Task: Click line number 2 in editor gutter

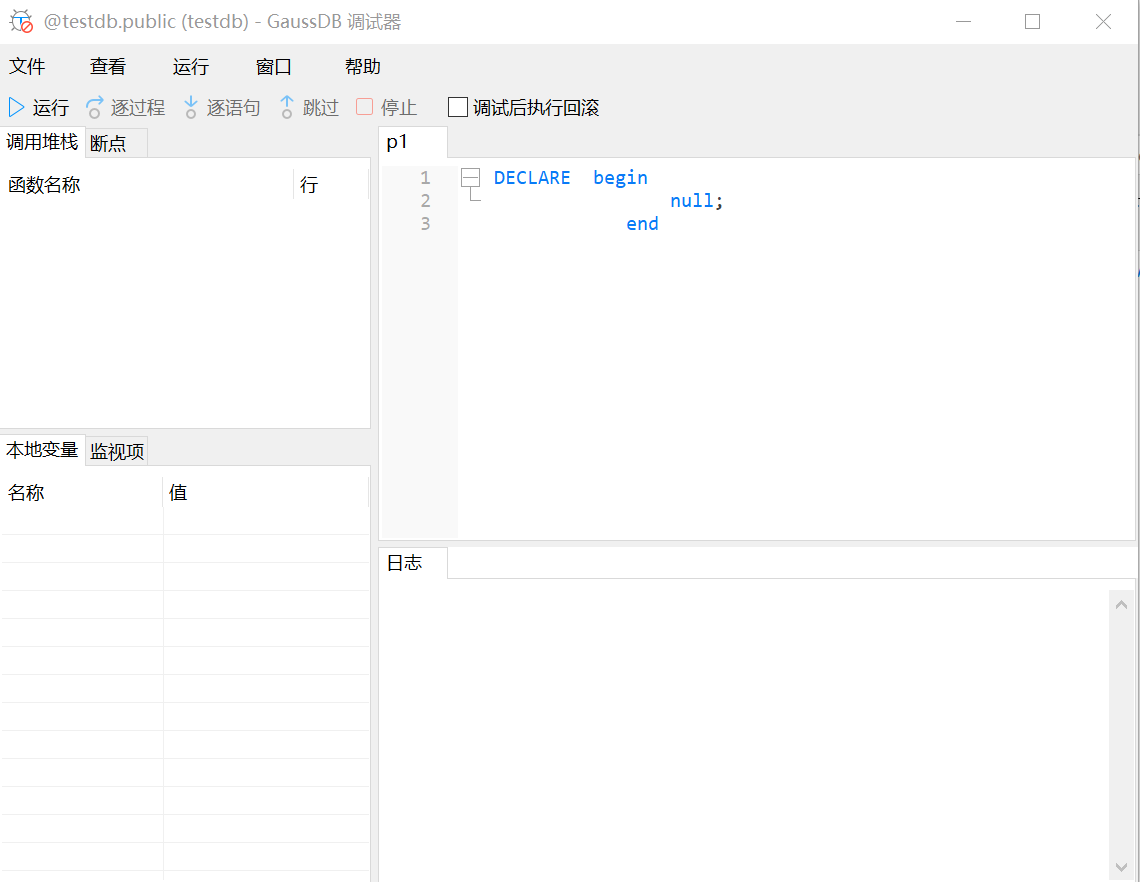Action: 425,201
